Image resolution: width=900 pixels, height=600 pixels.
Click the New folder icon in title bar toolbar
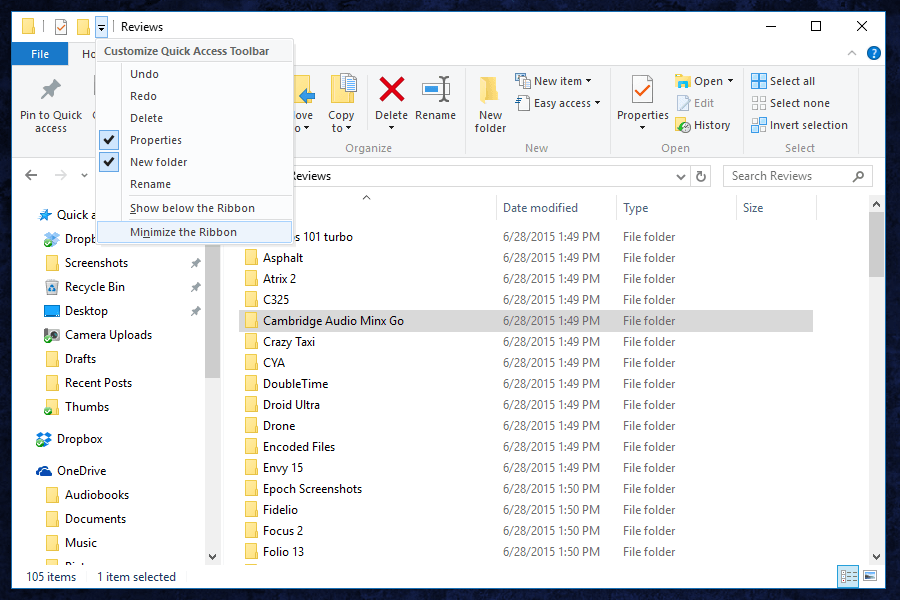pyautogui.click(x=83, y=26)
